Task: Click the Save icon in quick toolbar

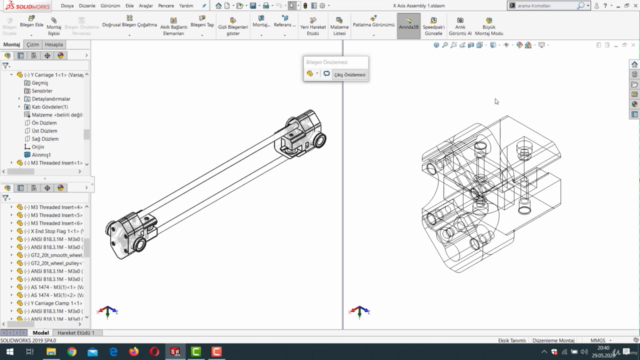Action: click(x=253, y=6)
